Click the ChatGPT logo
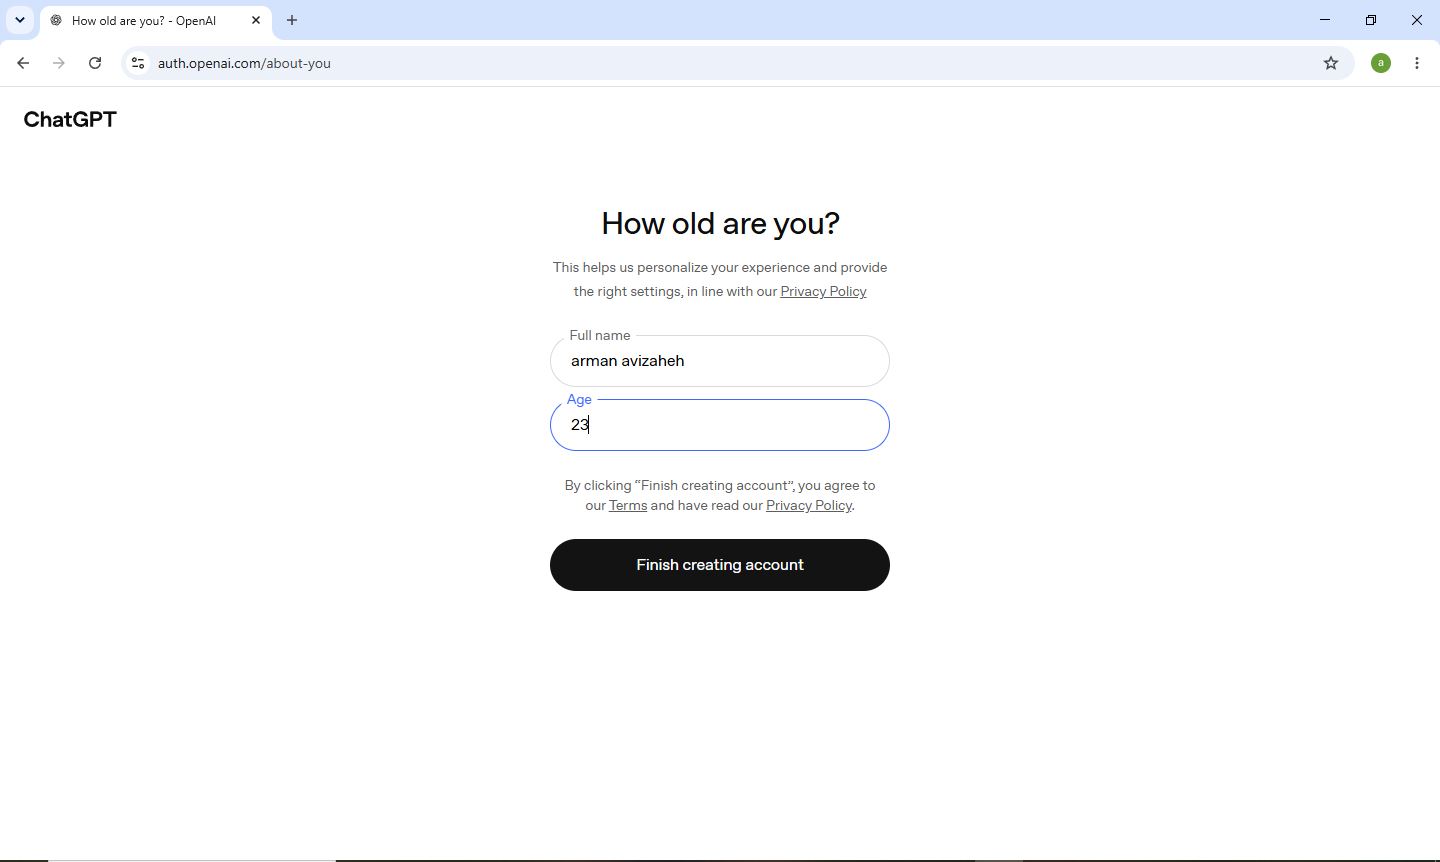The image size is (1440, 862). click(70, 120)
